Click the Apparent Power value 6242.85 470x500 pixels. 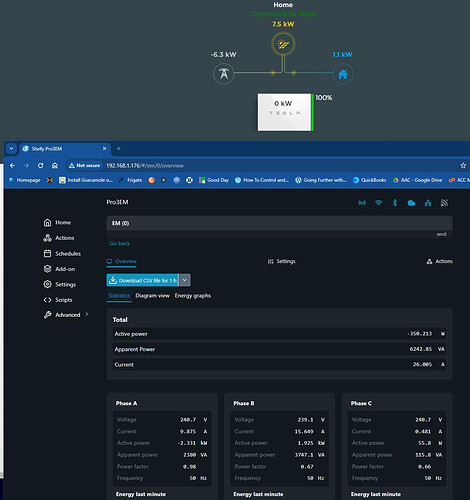click(x=421, y=349)
